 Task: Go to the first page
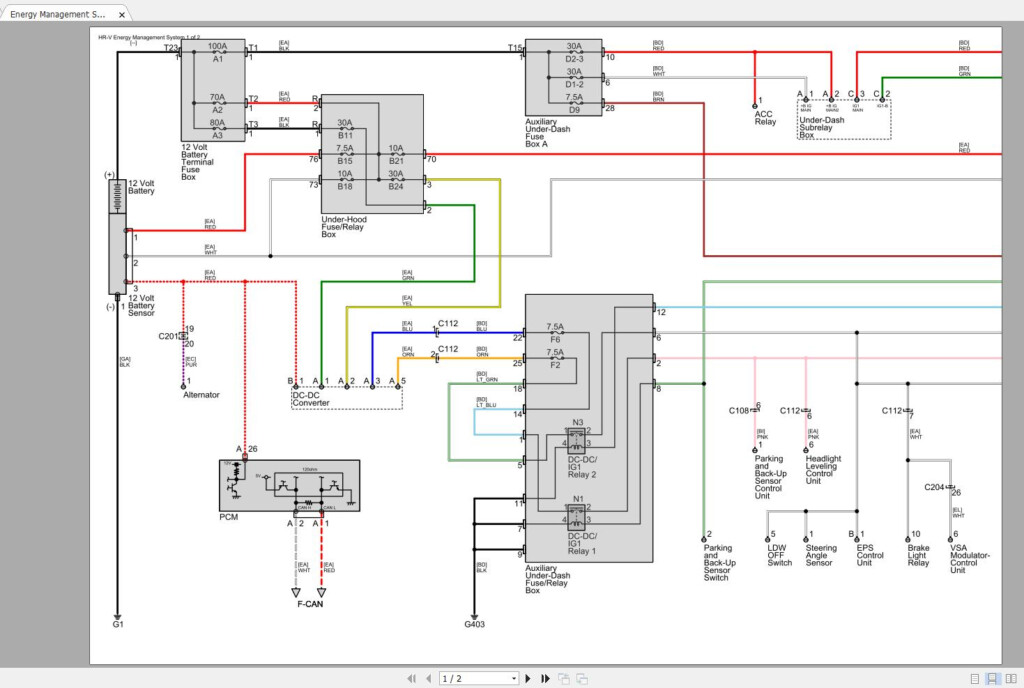pos(411,679)
